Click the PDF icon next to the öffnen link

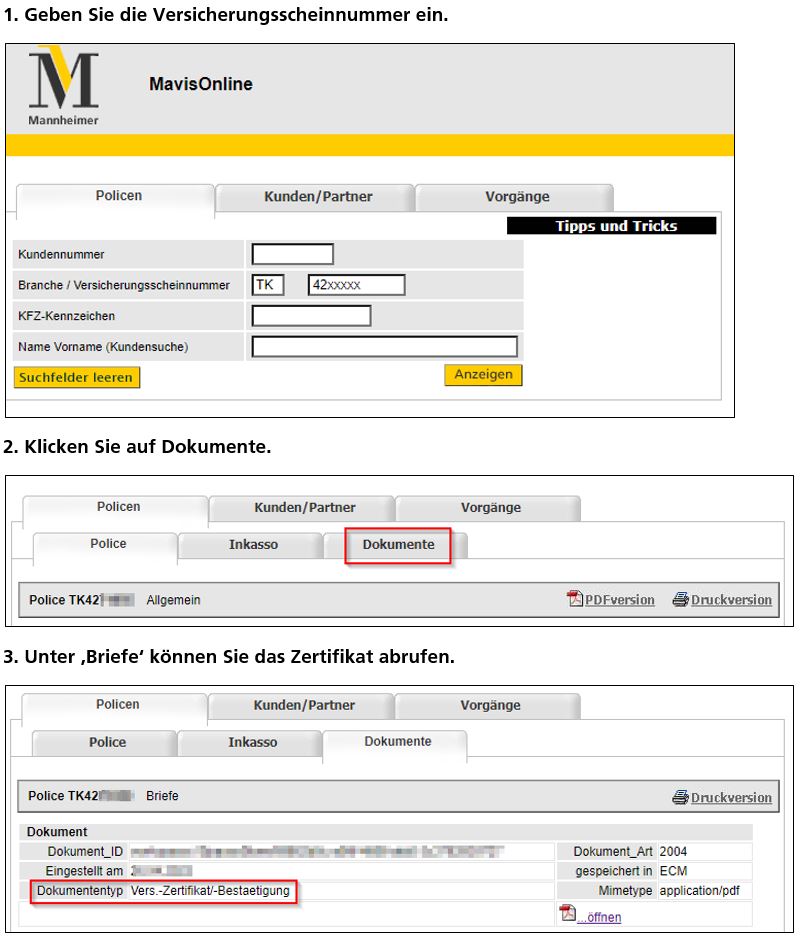pyautogui.click(x=568, y=914)
